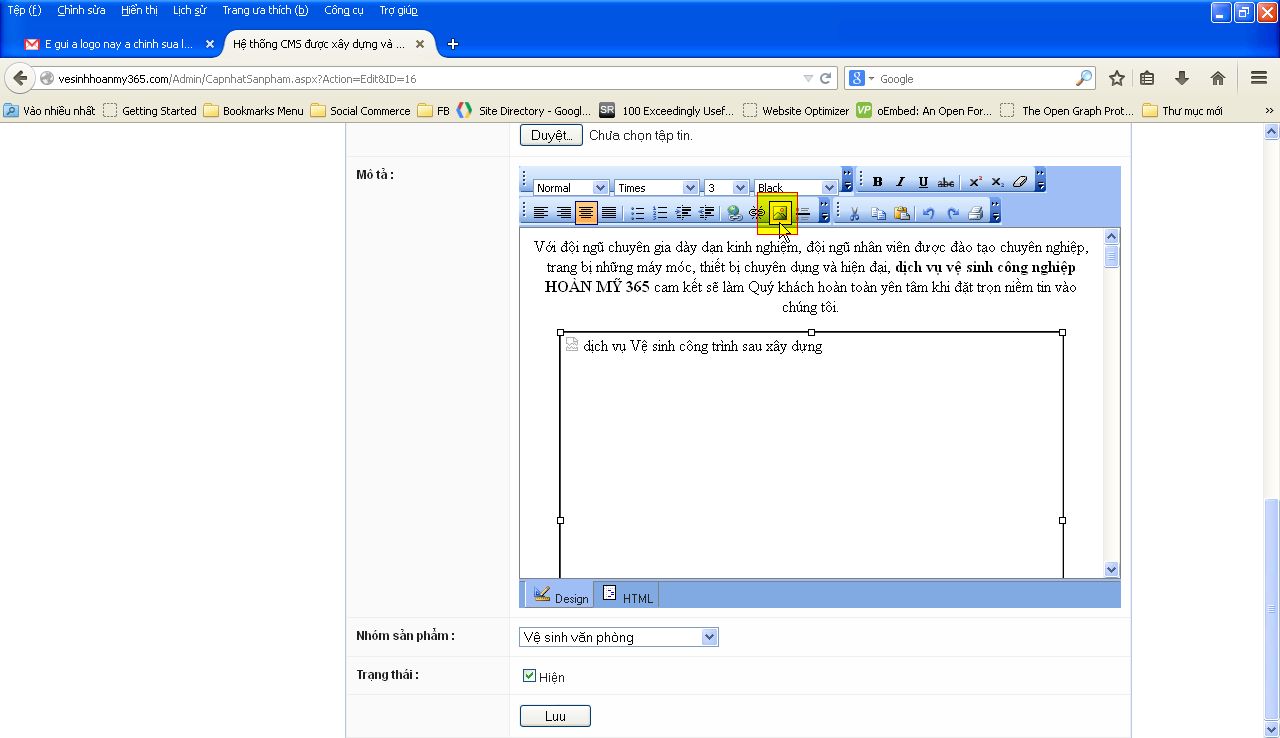Apply italic formatting
1280x738 pixels.
(900, 182)
